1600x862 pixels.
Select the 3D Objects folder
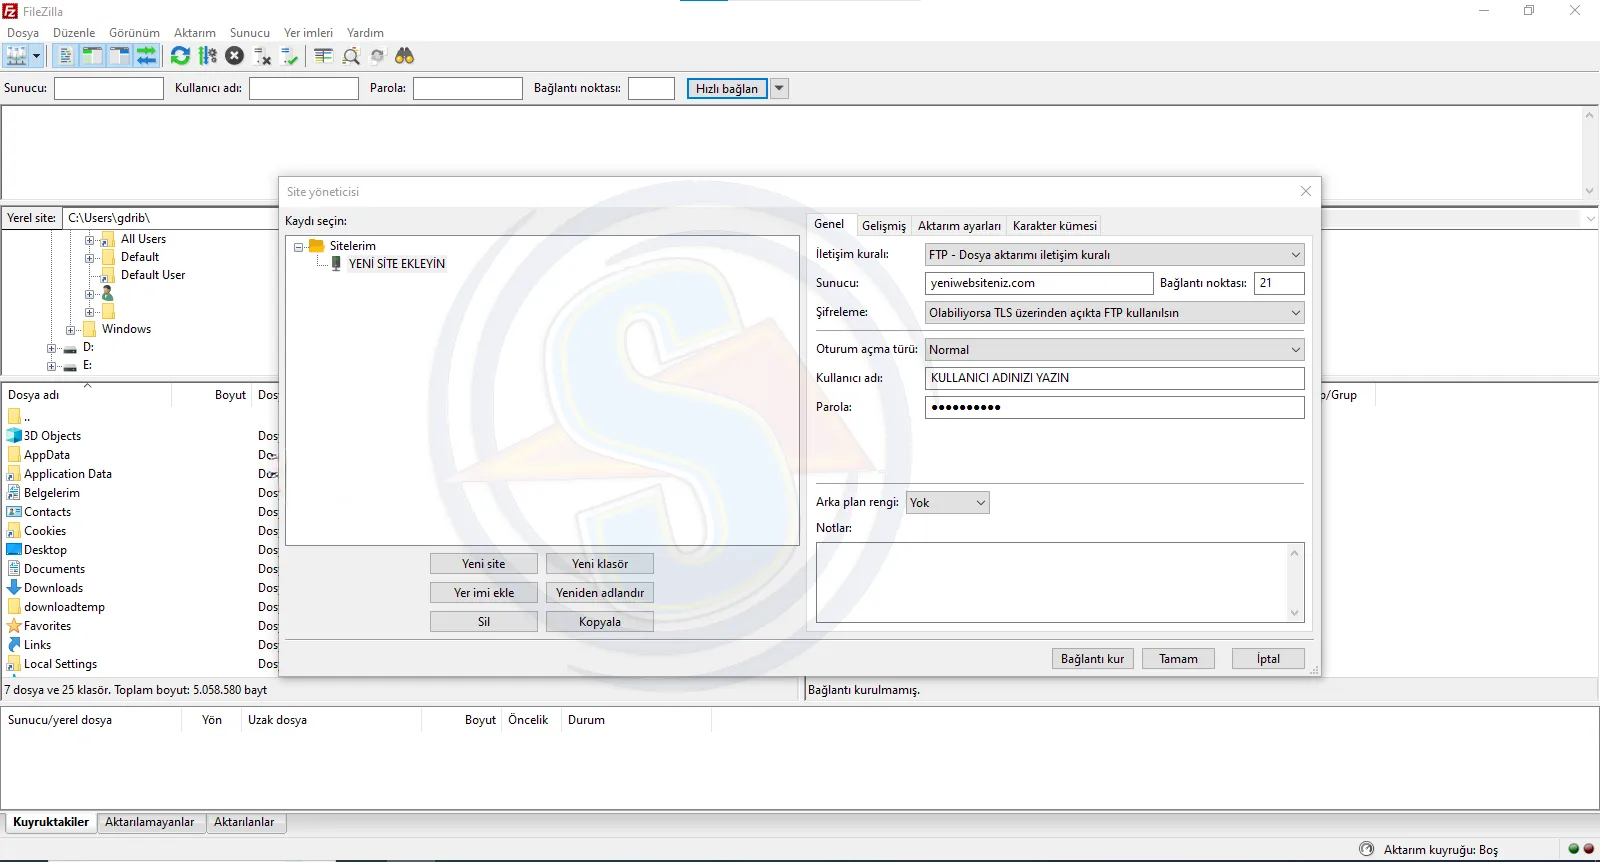pos(52,436)
